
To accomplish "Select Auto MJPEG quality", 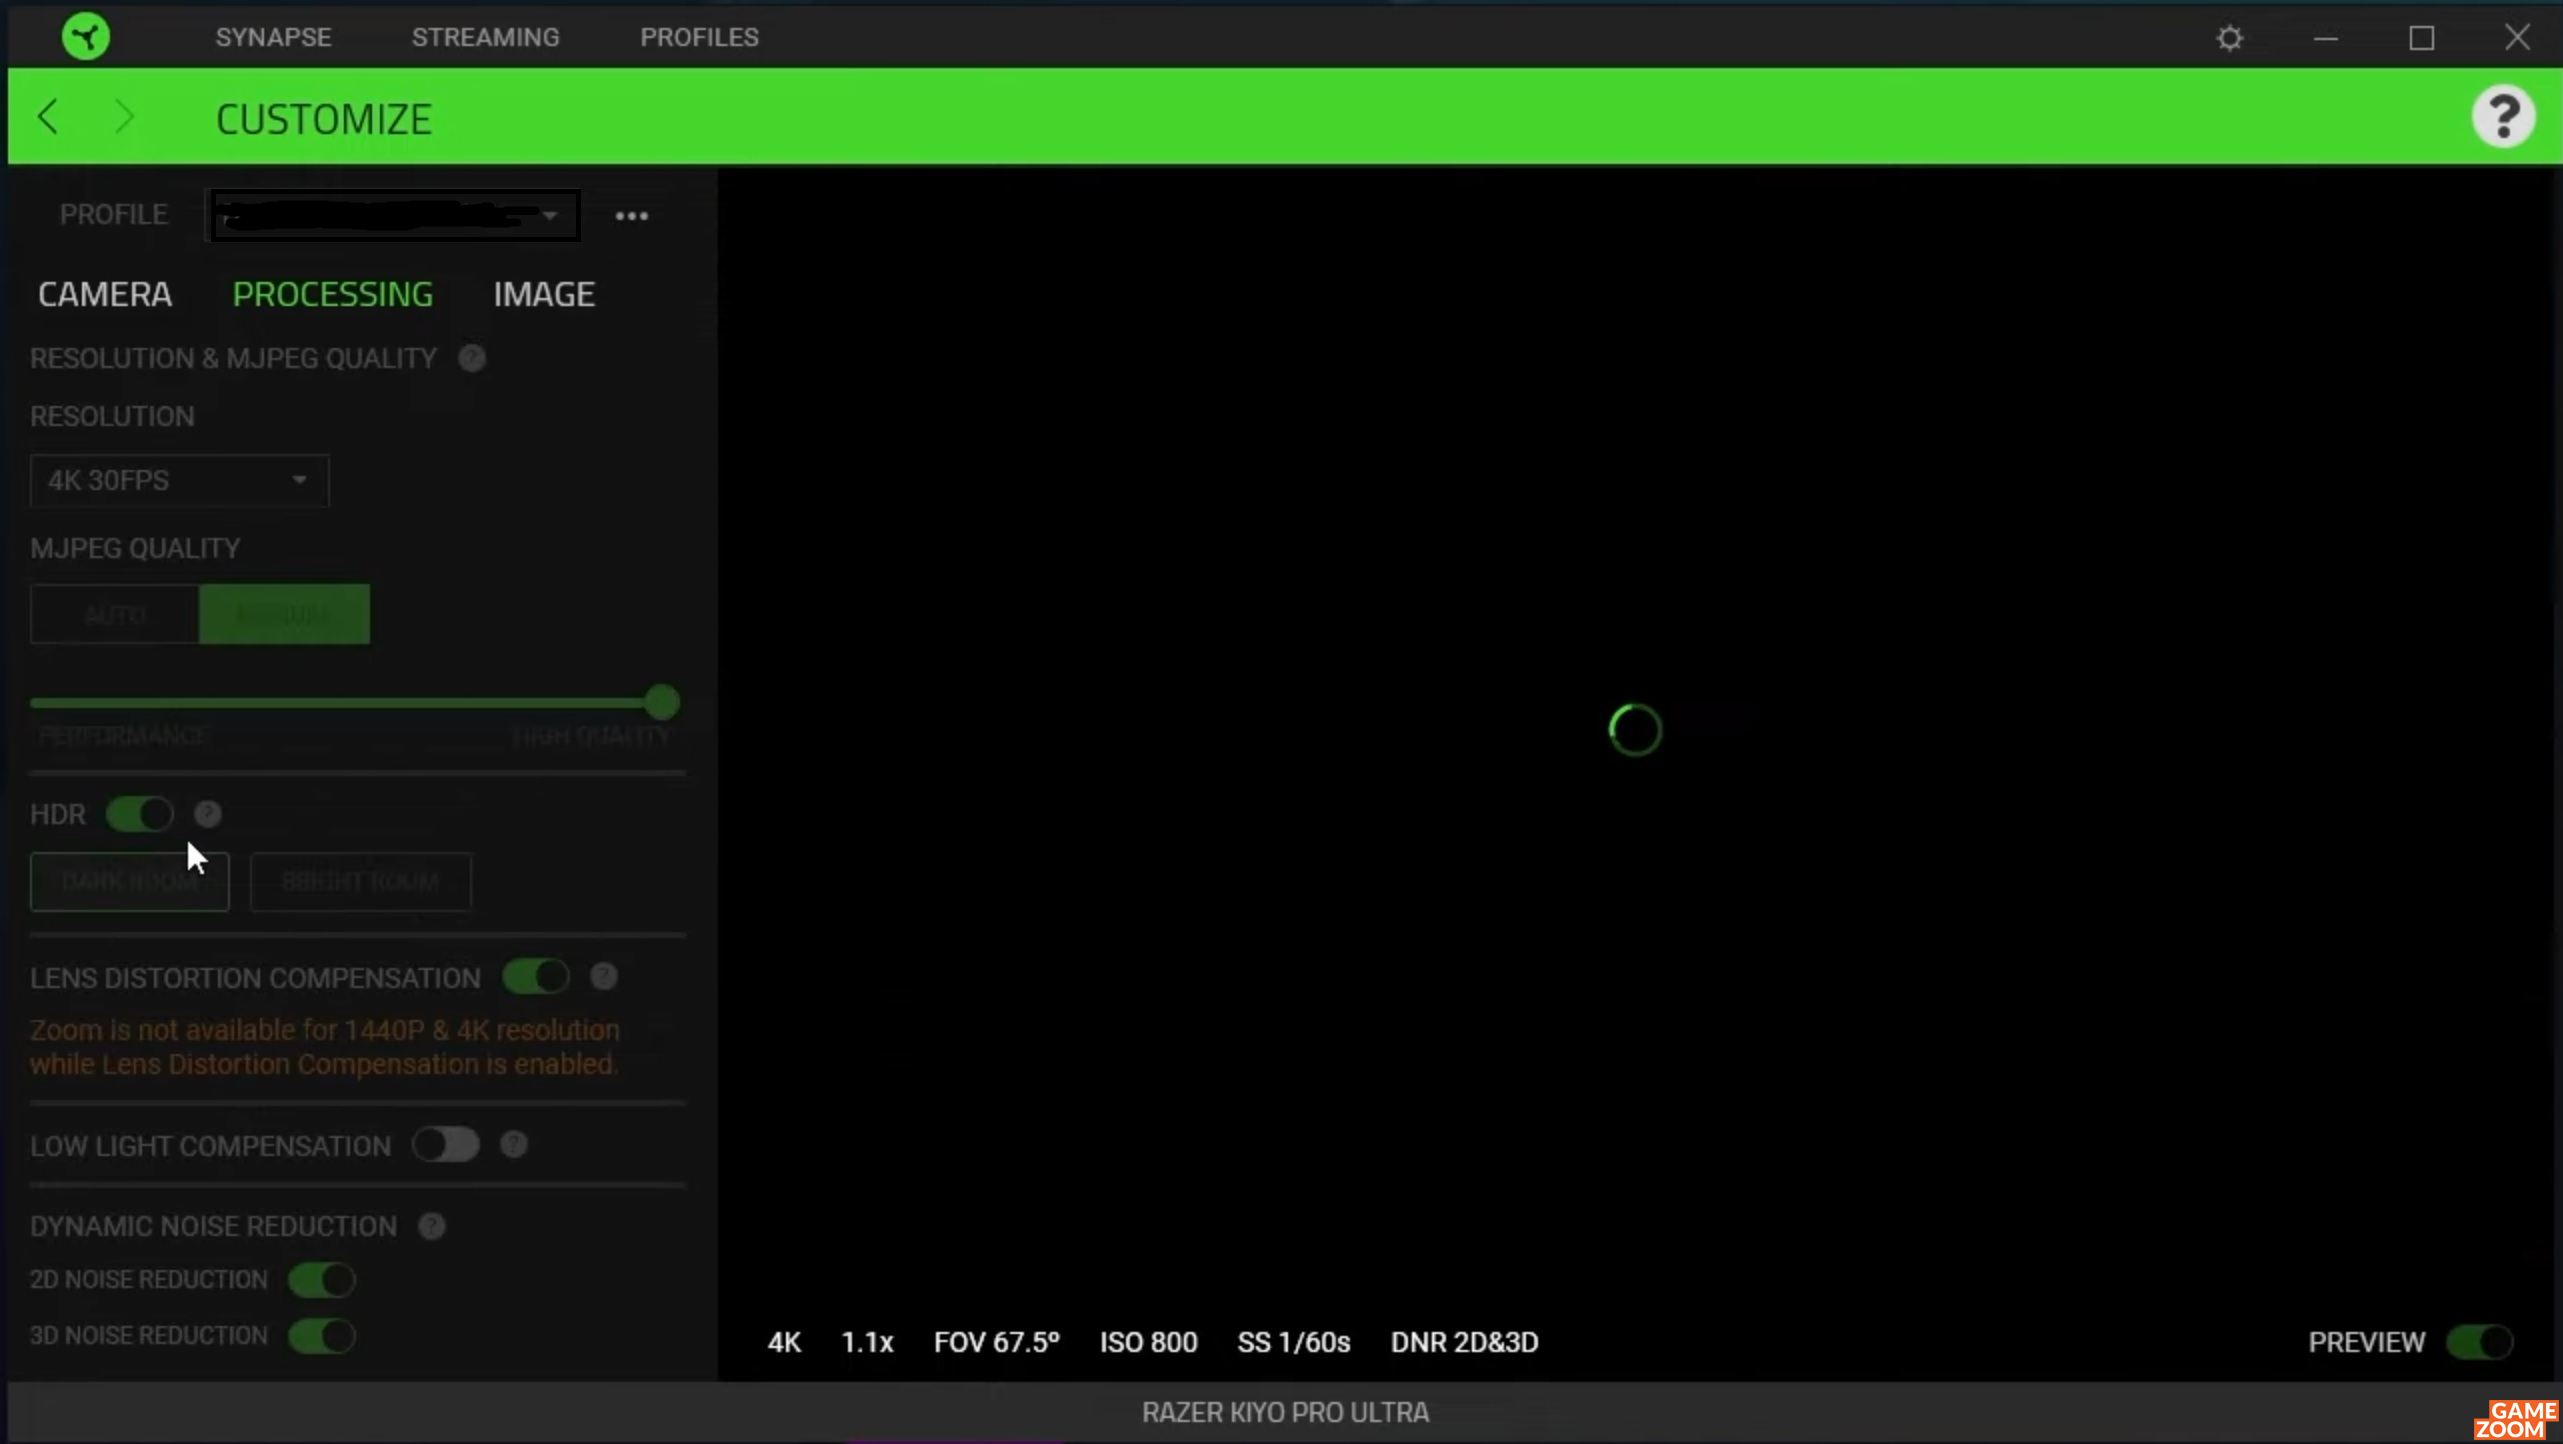I will (x=115, y=614).
